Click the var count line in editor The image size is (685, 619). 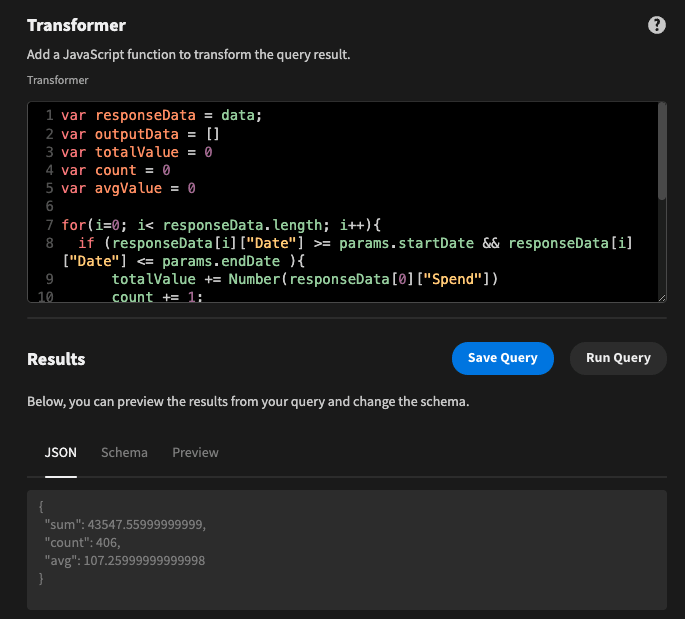click(115, 170)
